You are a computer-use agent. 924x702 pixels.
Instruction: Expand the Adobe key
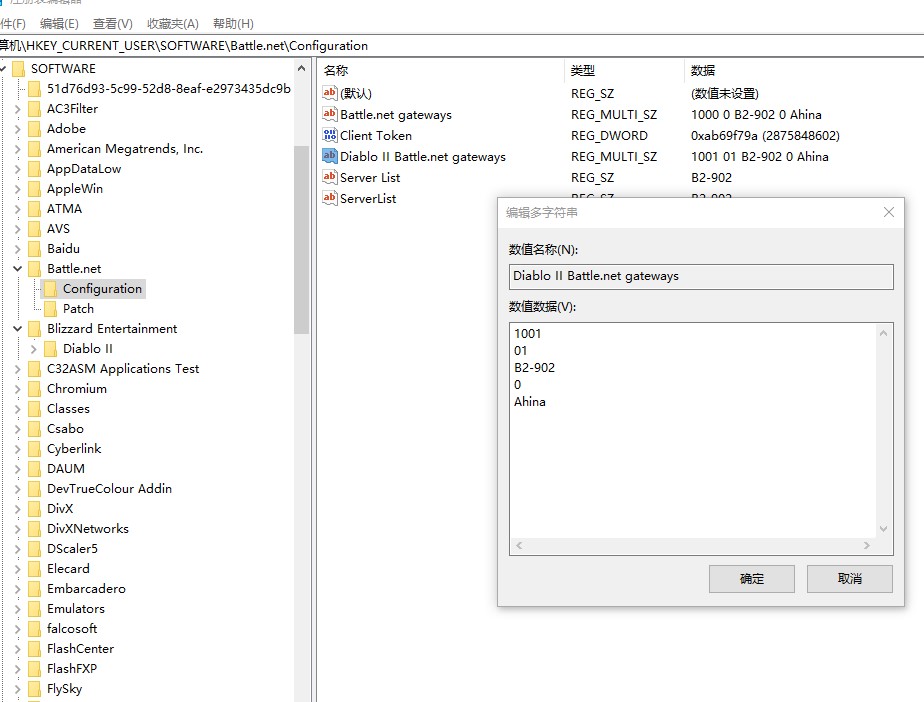(x=18, y=129)
